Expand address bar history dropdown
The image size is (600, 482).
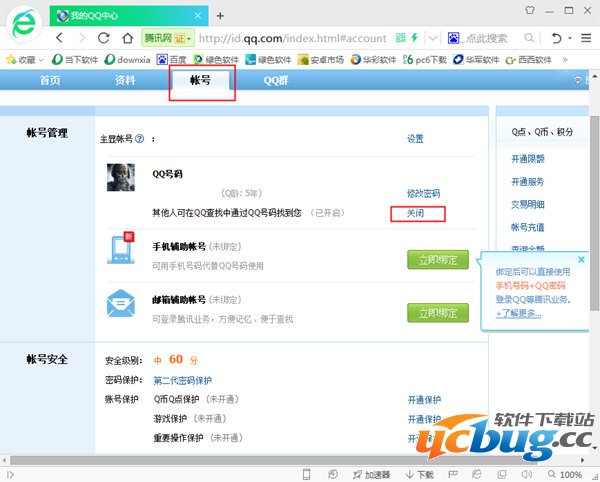coord(432,38)
